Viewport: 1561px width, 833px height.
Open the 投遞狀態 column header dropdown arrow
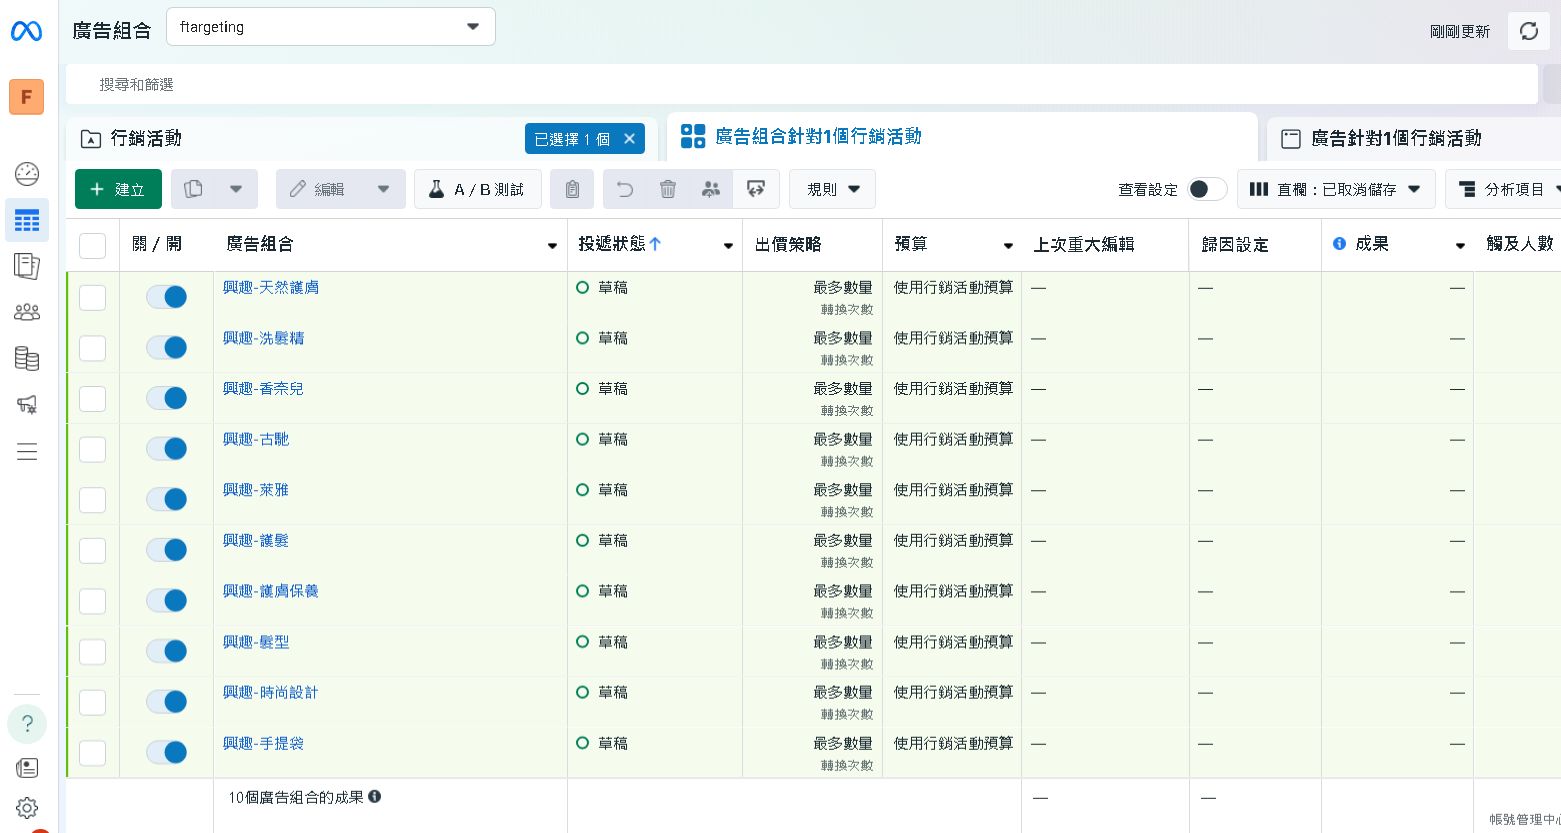728,246
